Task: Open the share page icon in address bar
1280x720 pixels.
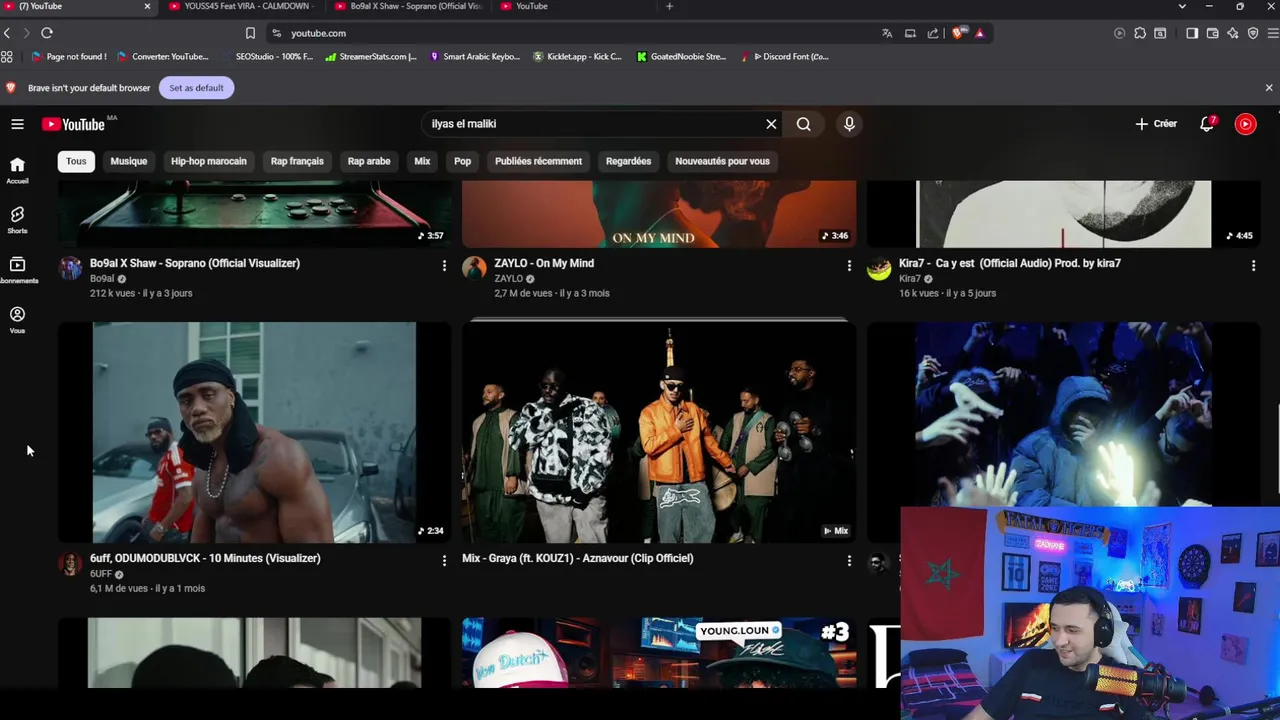Action: tap(933, 33)
